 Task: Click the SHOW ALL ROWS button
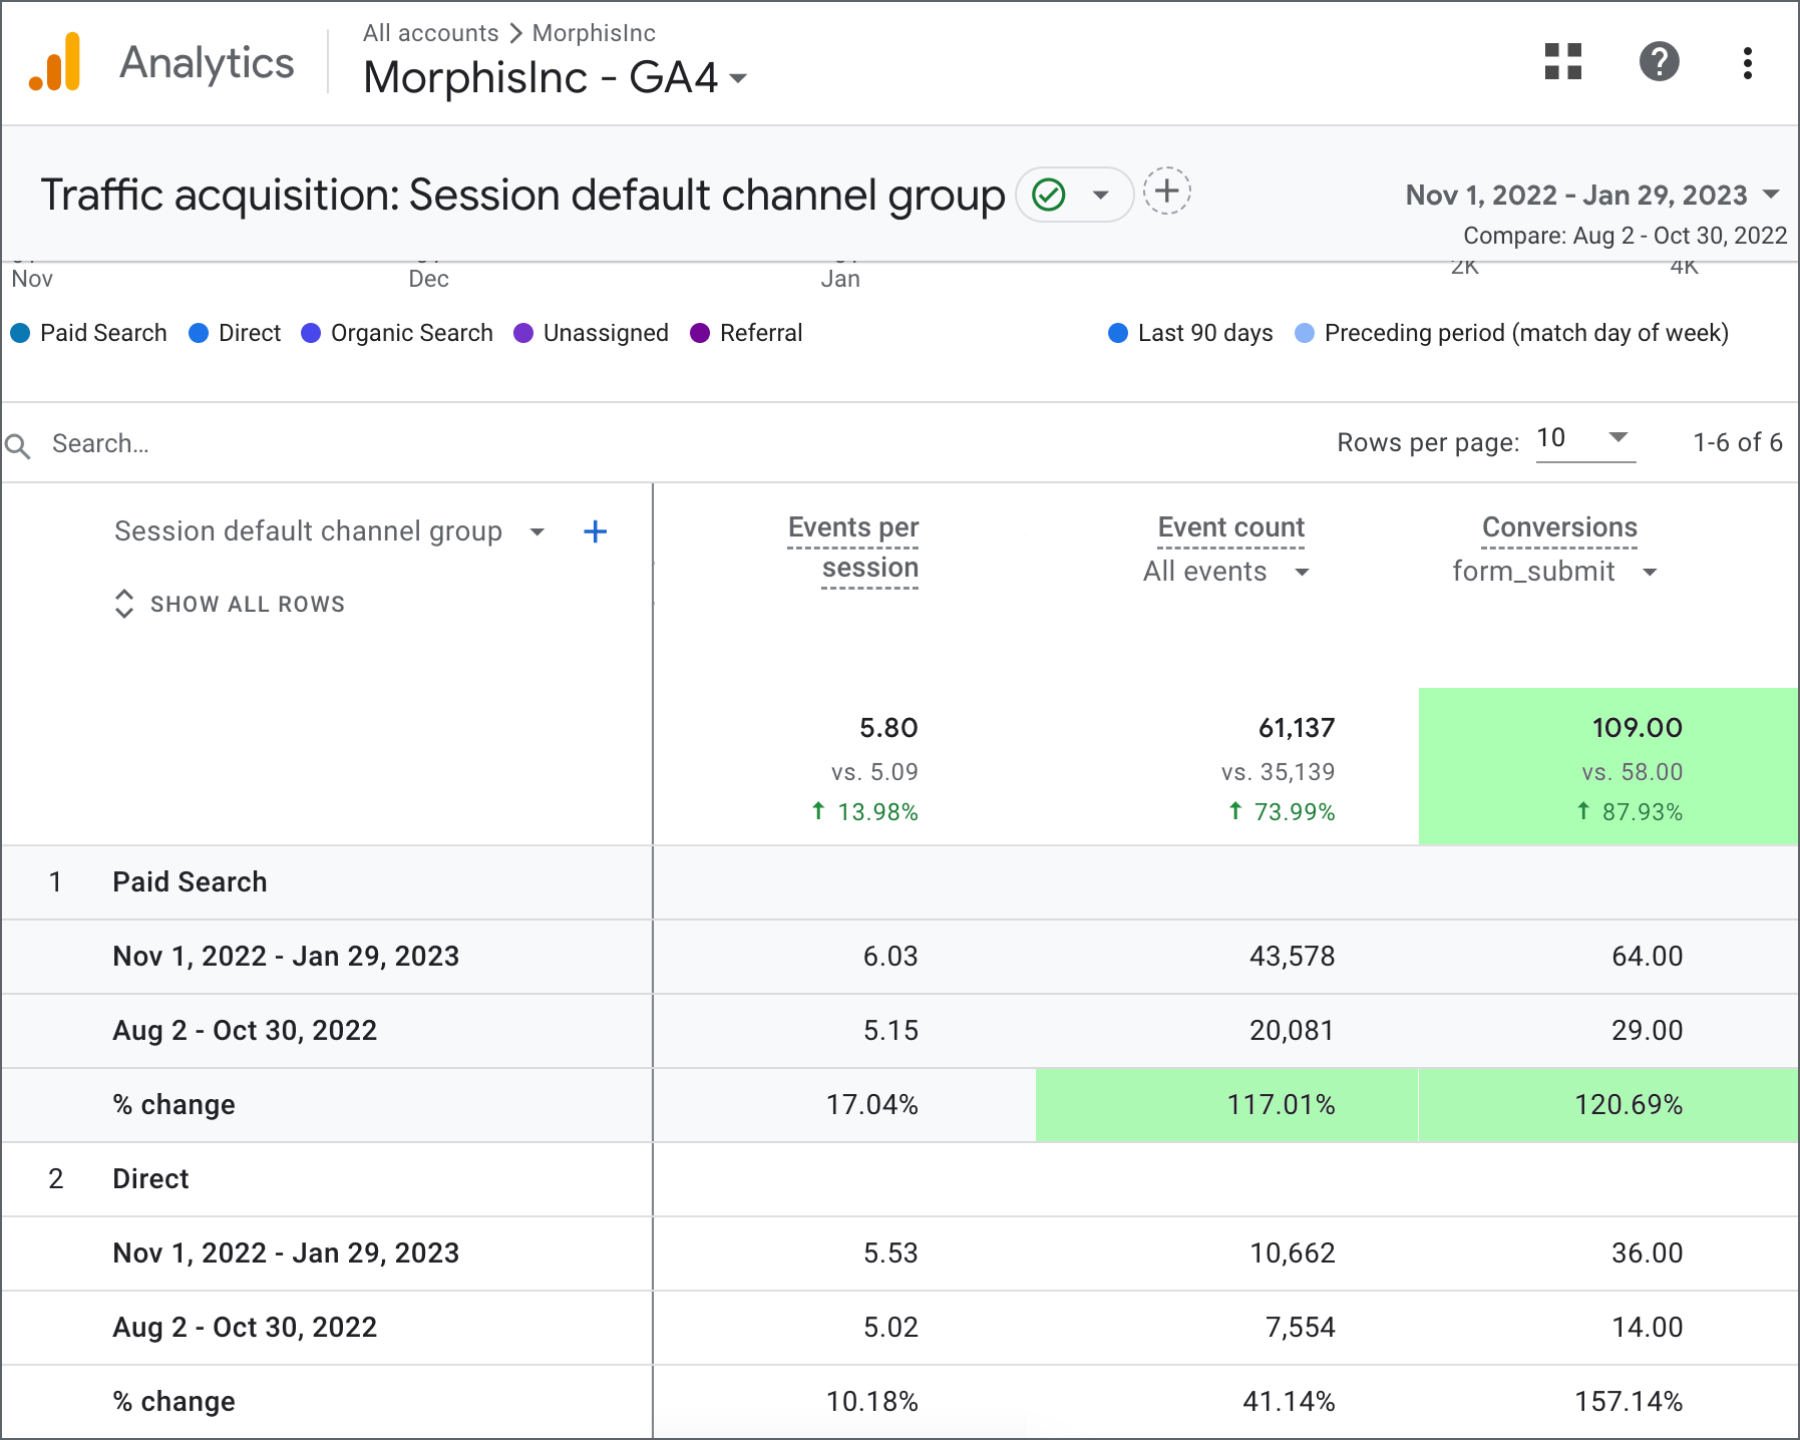(x=230, y=604)
